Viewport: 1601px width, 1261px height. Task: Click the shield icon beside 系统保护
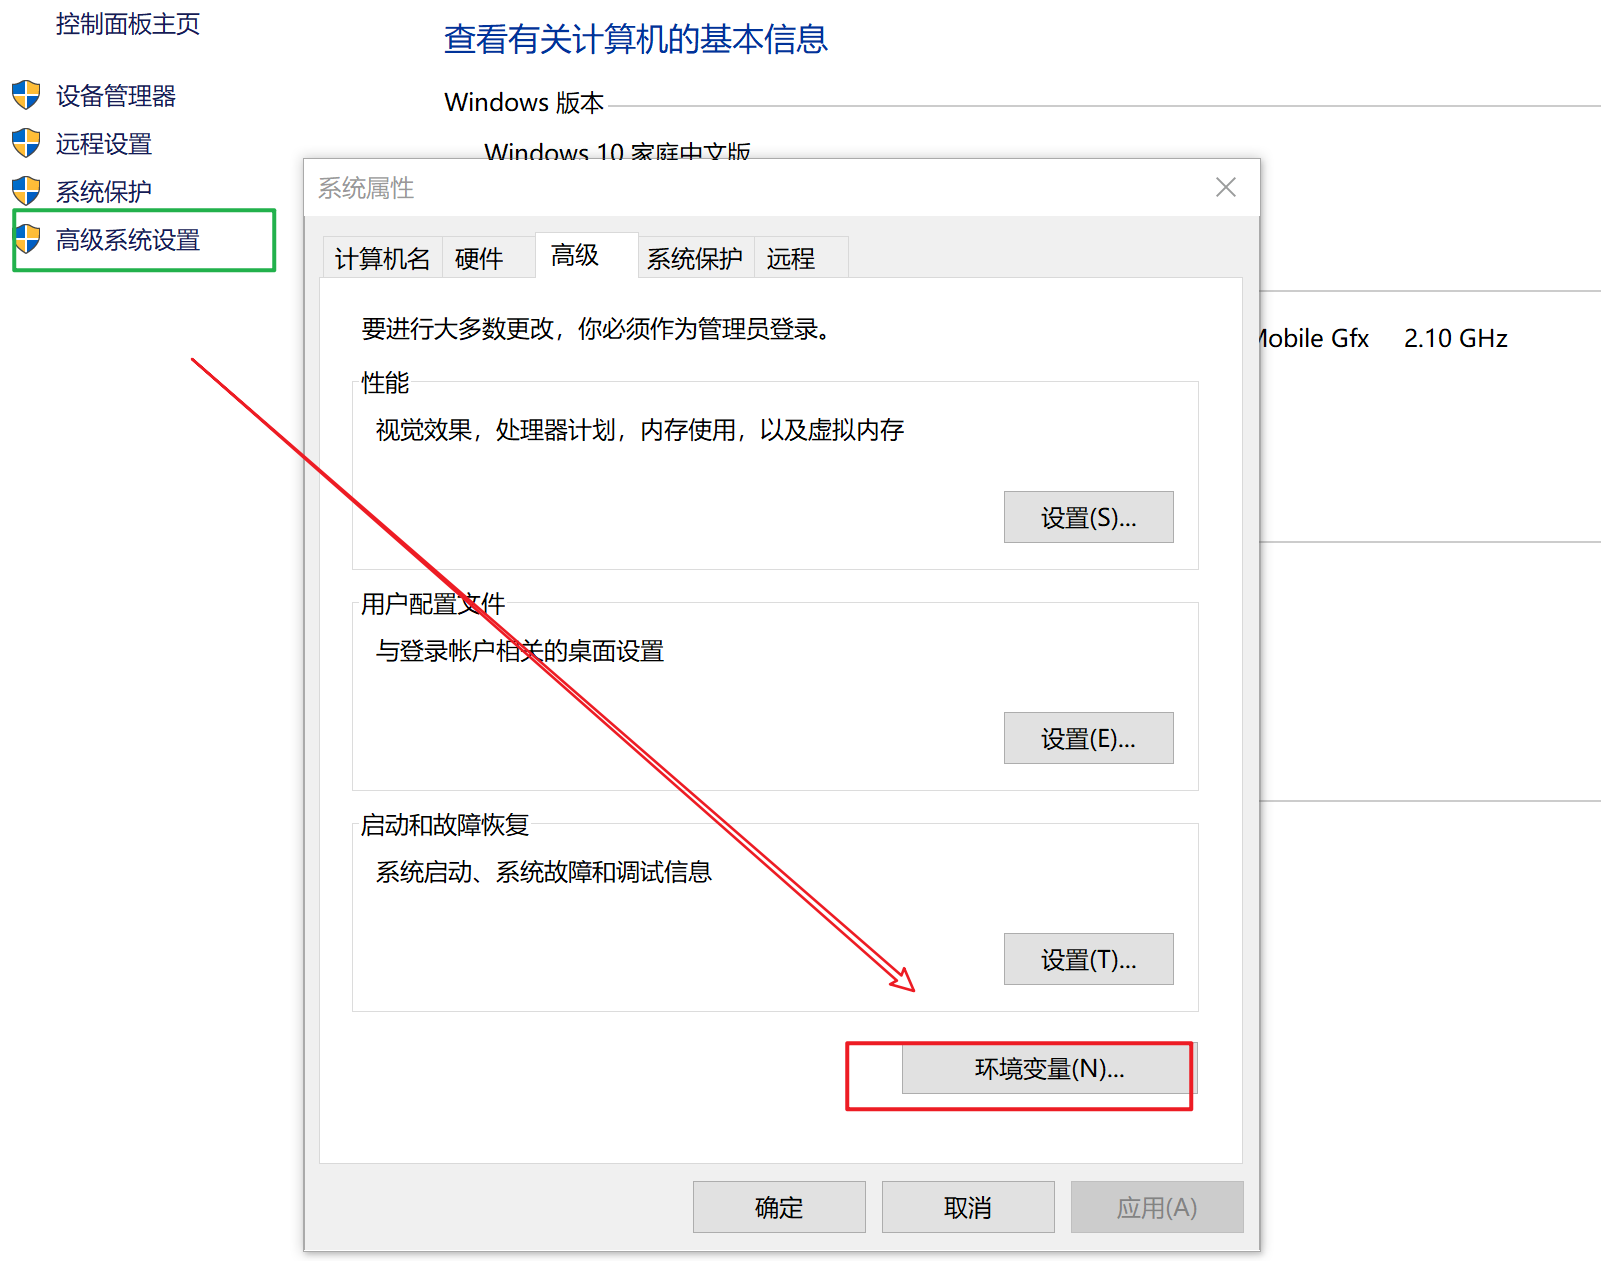tap(26, 190)
